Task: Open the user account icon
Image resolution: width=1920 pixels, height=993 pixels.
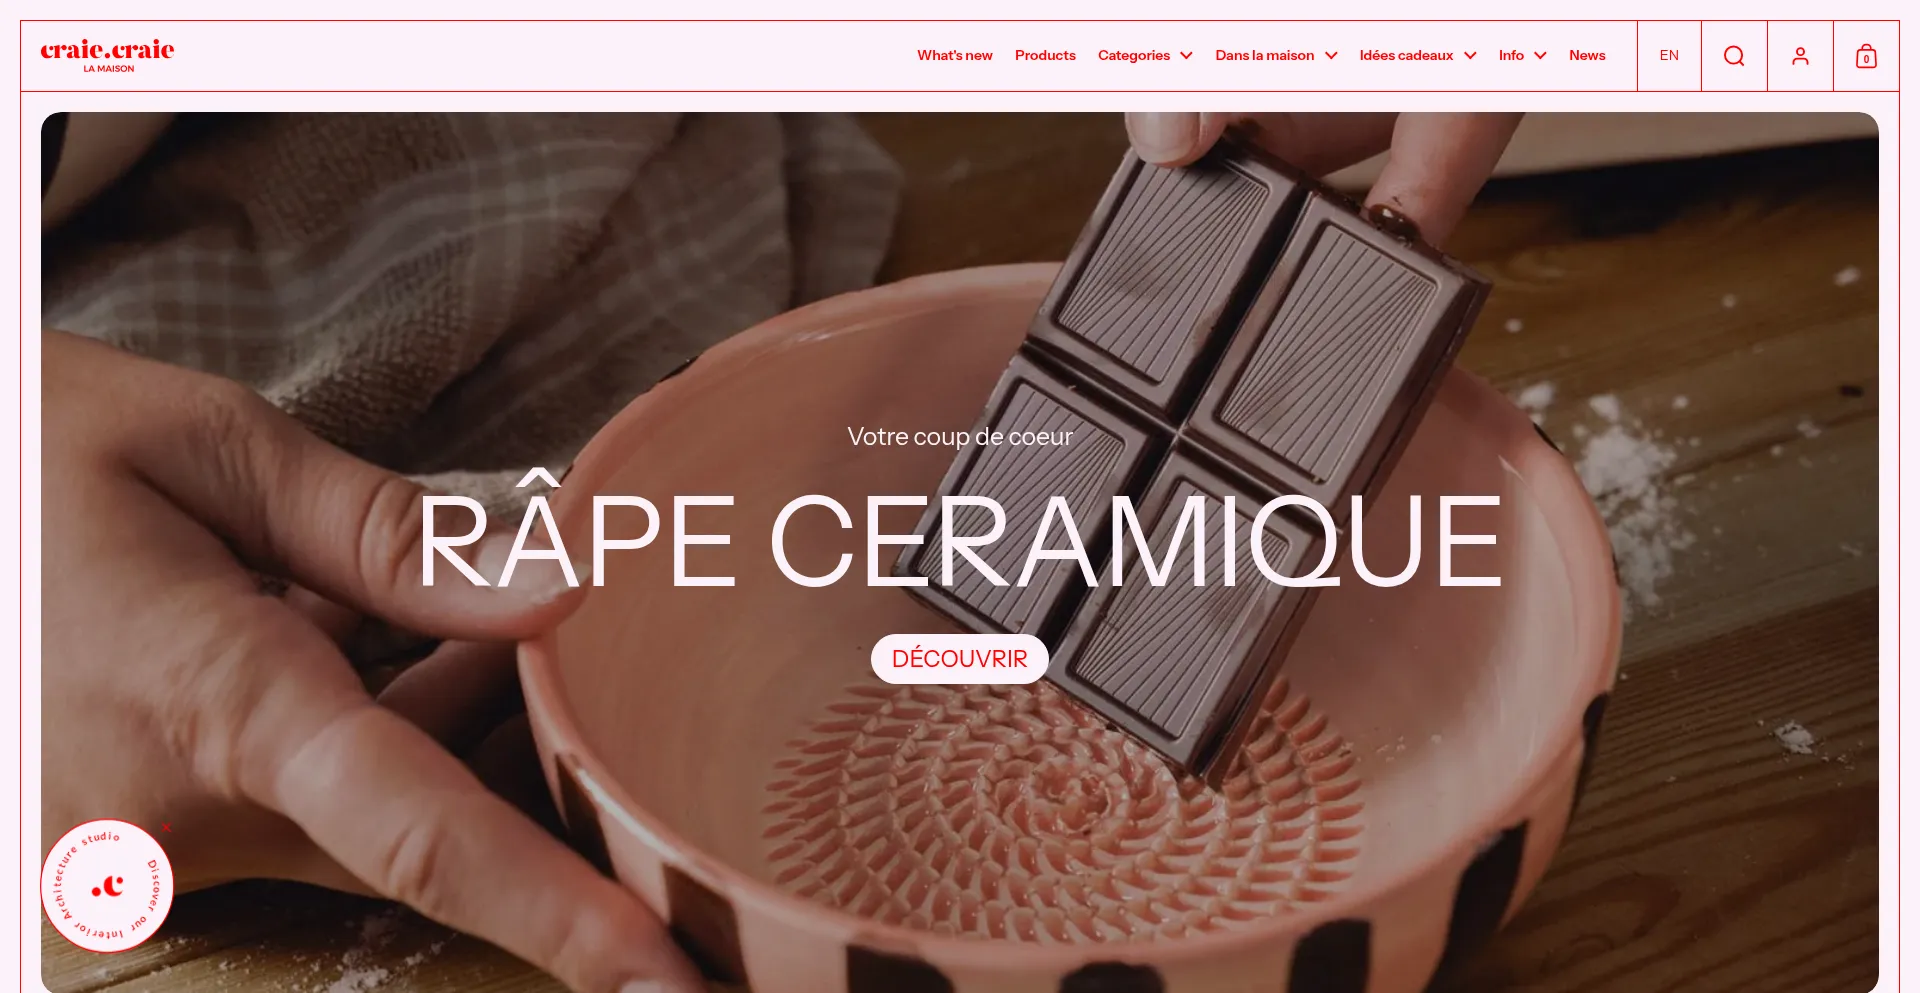Action: click(x=1800, y=56)
